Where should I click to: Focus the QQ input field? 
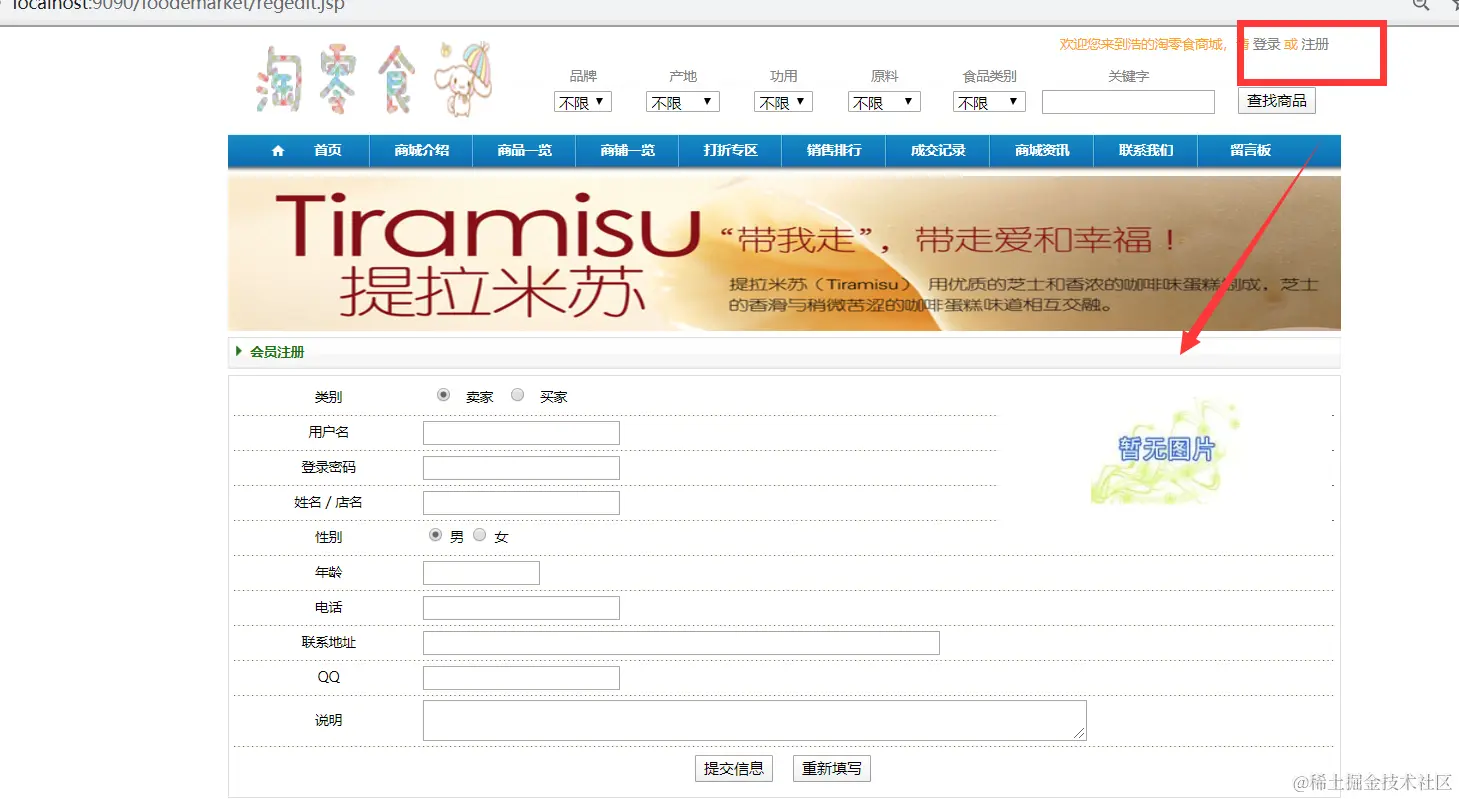[521, 678]
